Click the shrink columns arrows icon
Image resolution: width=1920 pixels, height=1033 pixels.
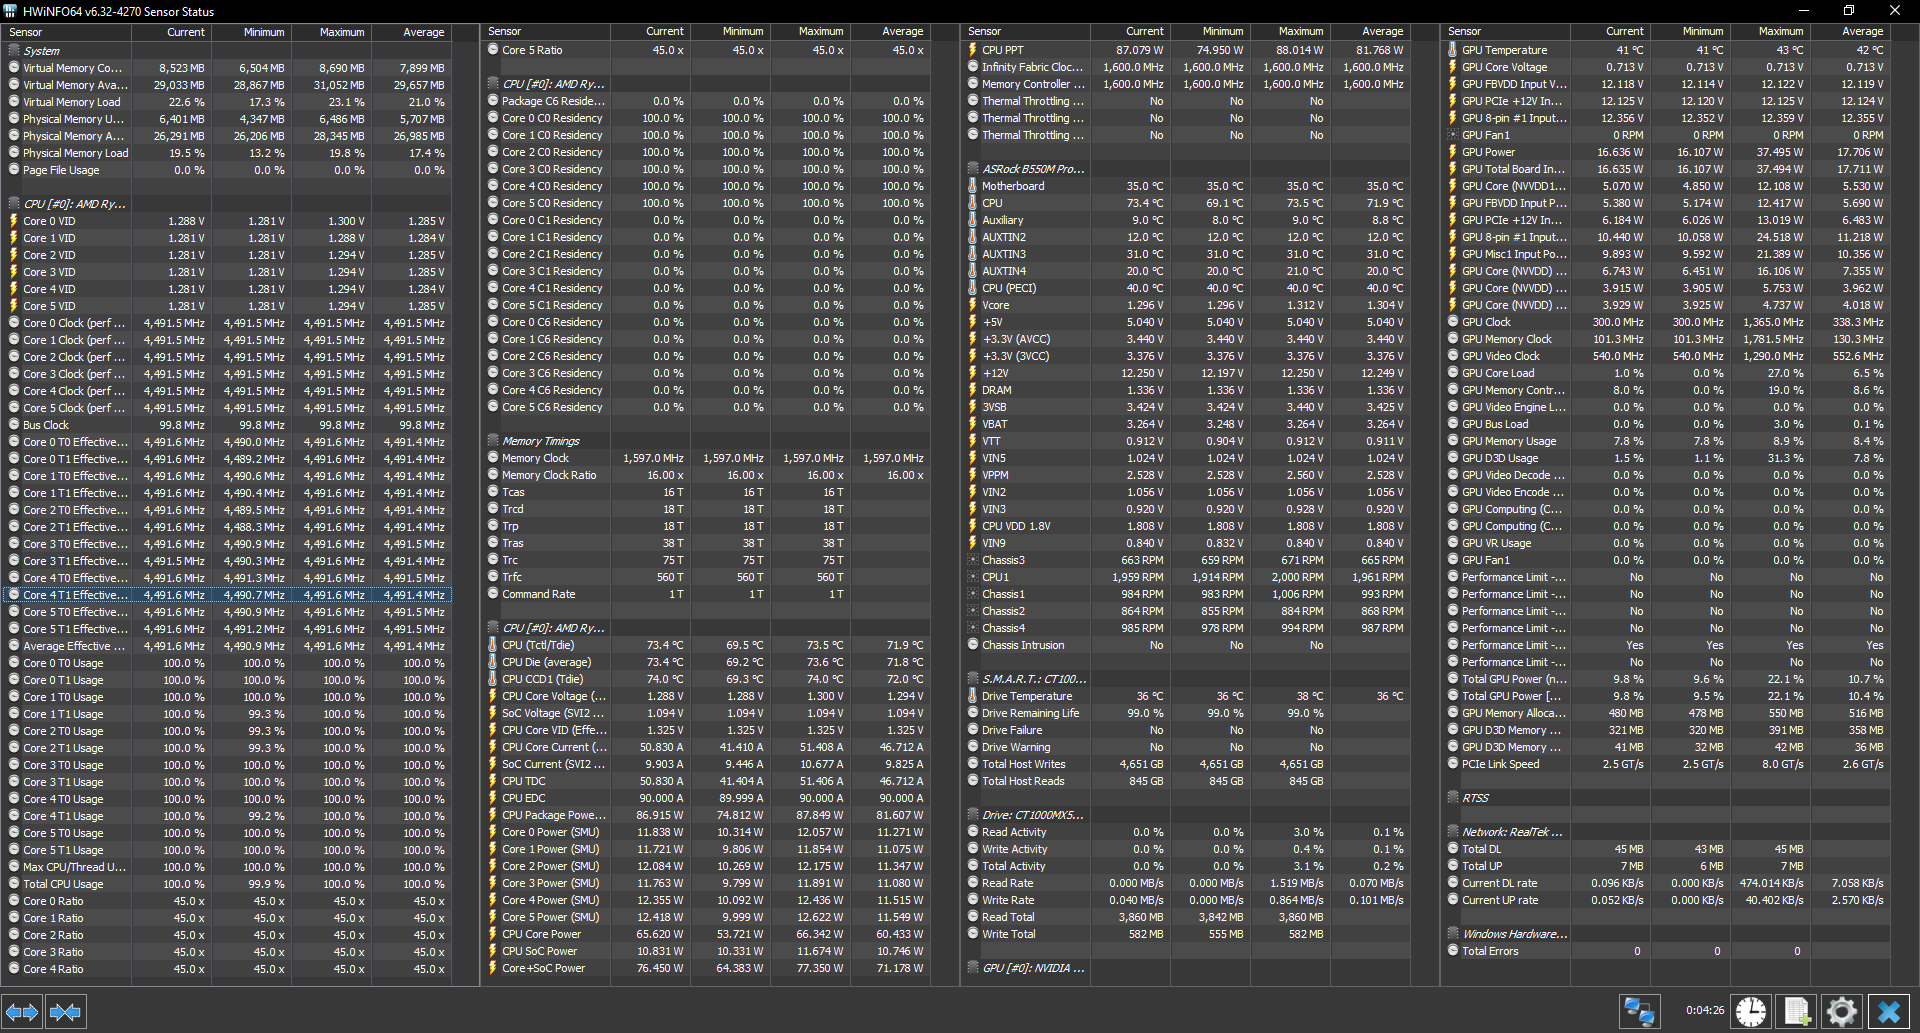(x=65, y=1012)
